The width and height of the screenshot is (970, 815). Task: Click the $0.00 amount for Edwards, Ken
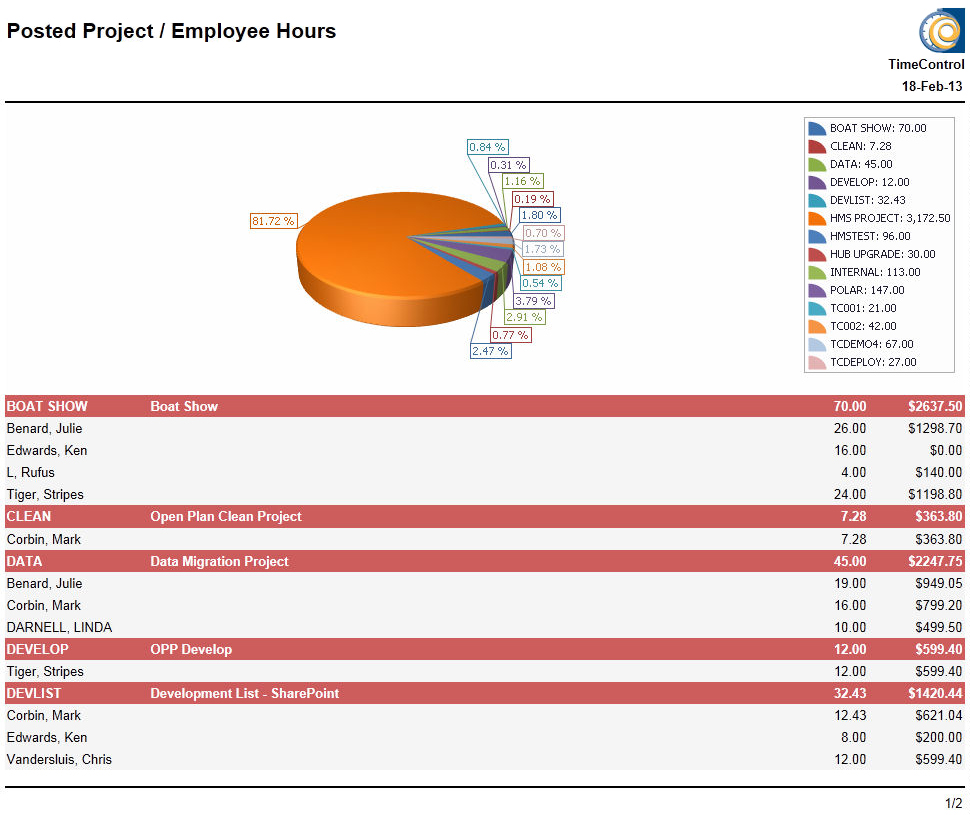946,451
